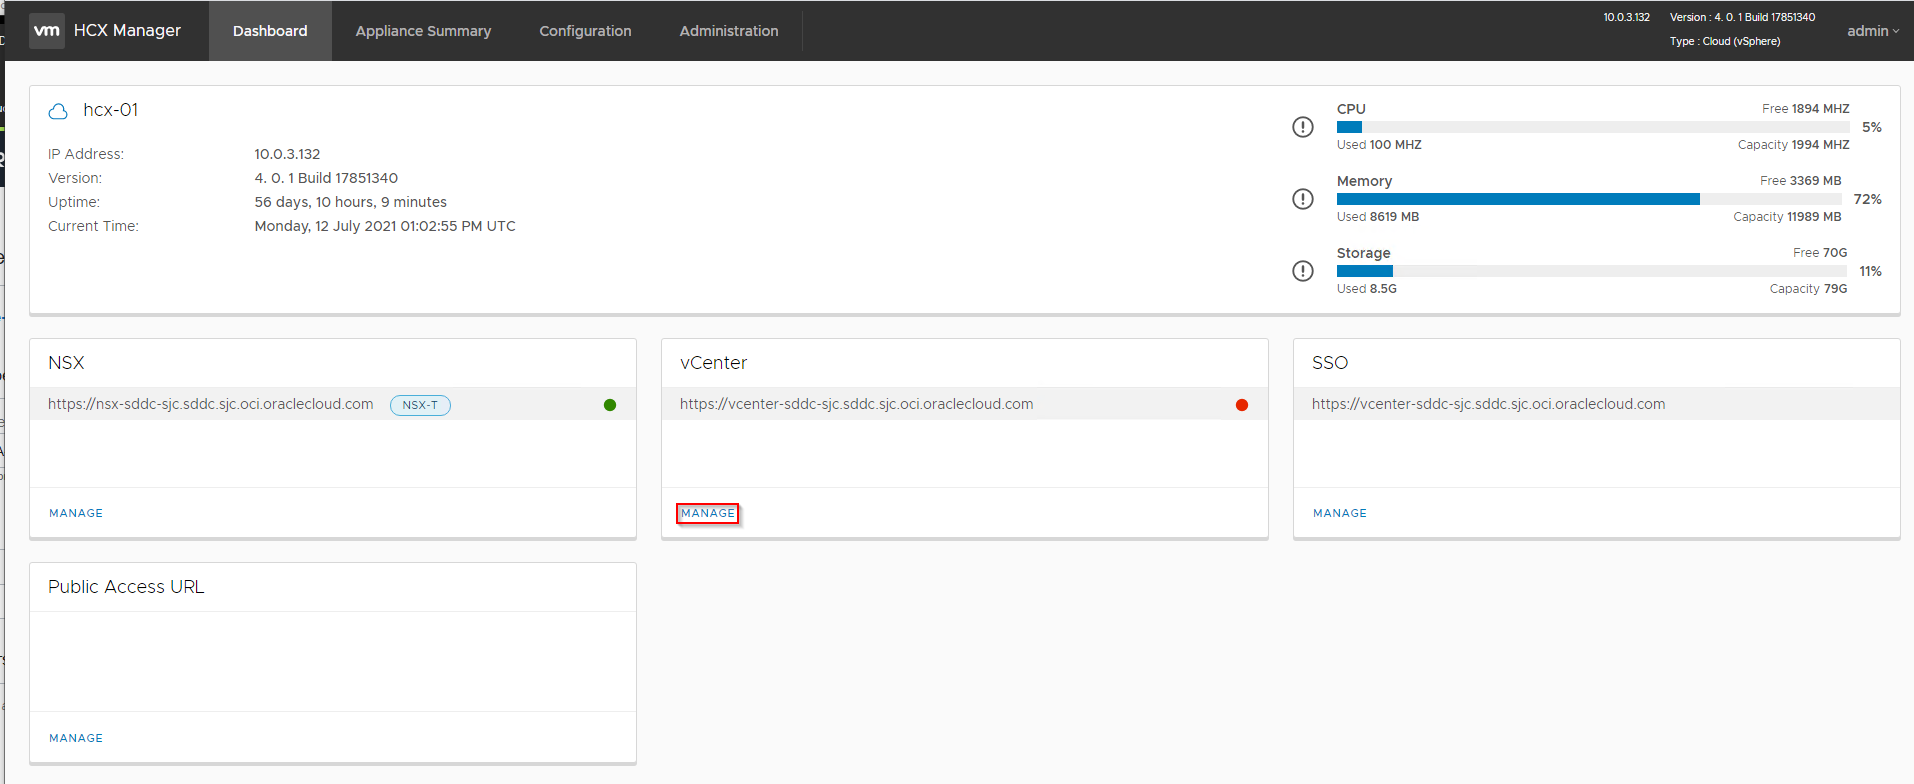
Task: Click the Public Access URL heading
Action: tap(126, 587)
